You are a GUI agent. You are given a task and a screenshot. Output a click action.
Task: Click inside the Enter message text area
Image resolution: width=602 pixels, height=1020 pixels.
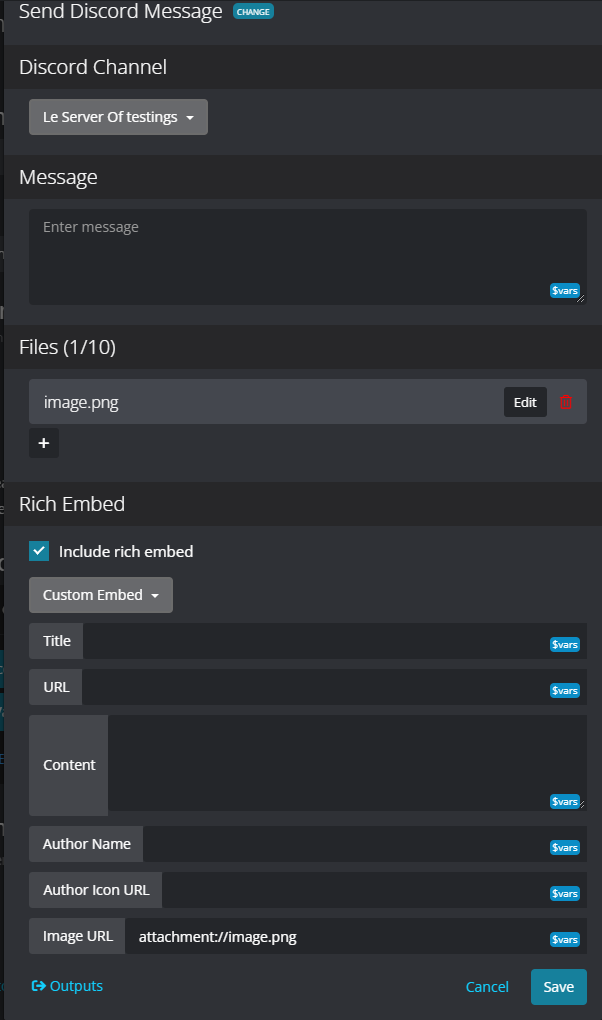click(300, 250)
